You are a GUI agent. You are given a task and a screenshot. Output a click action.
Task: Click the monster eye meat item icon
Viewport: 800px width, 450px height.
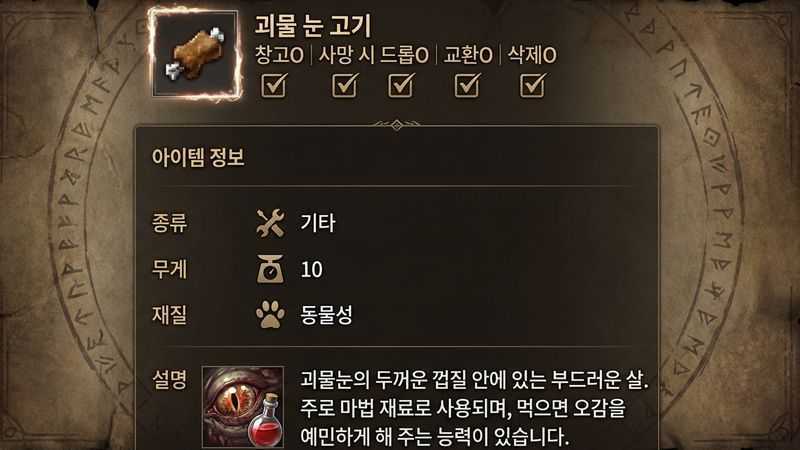195,54
